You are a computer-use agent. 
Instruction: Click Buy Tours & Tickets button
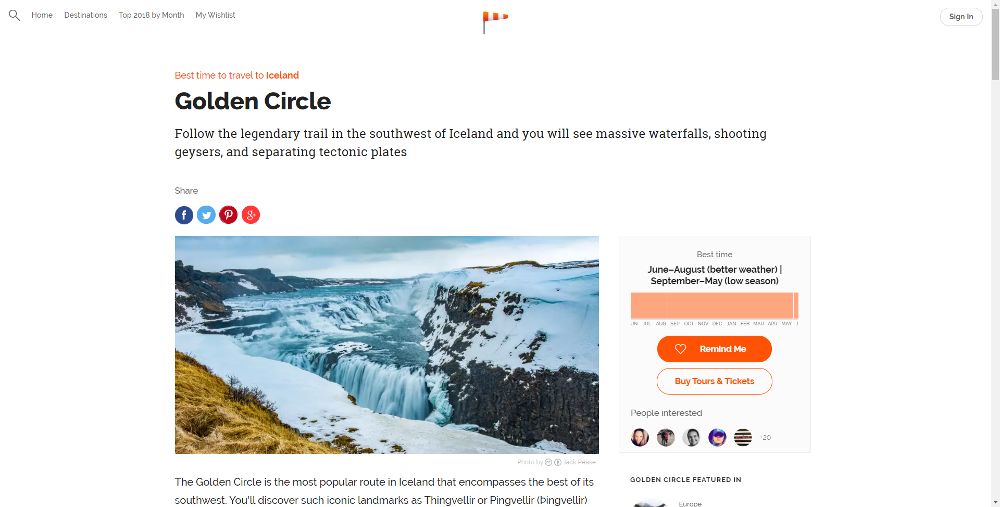click(714, 381)
